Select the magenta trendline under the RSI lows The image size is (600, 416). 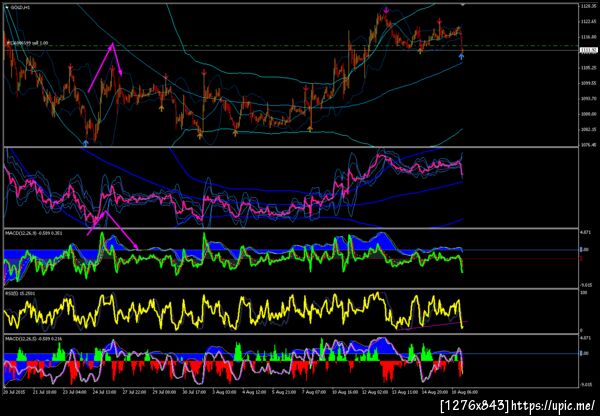432,325
